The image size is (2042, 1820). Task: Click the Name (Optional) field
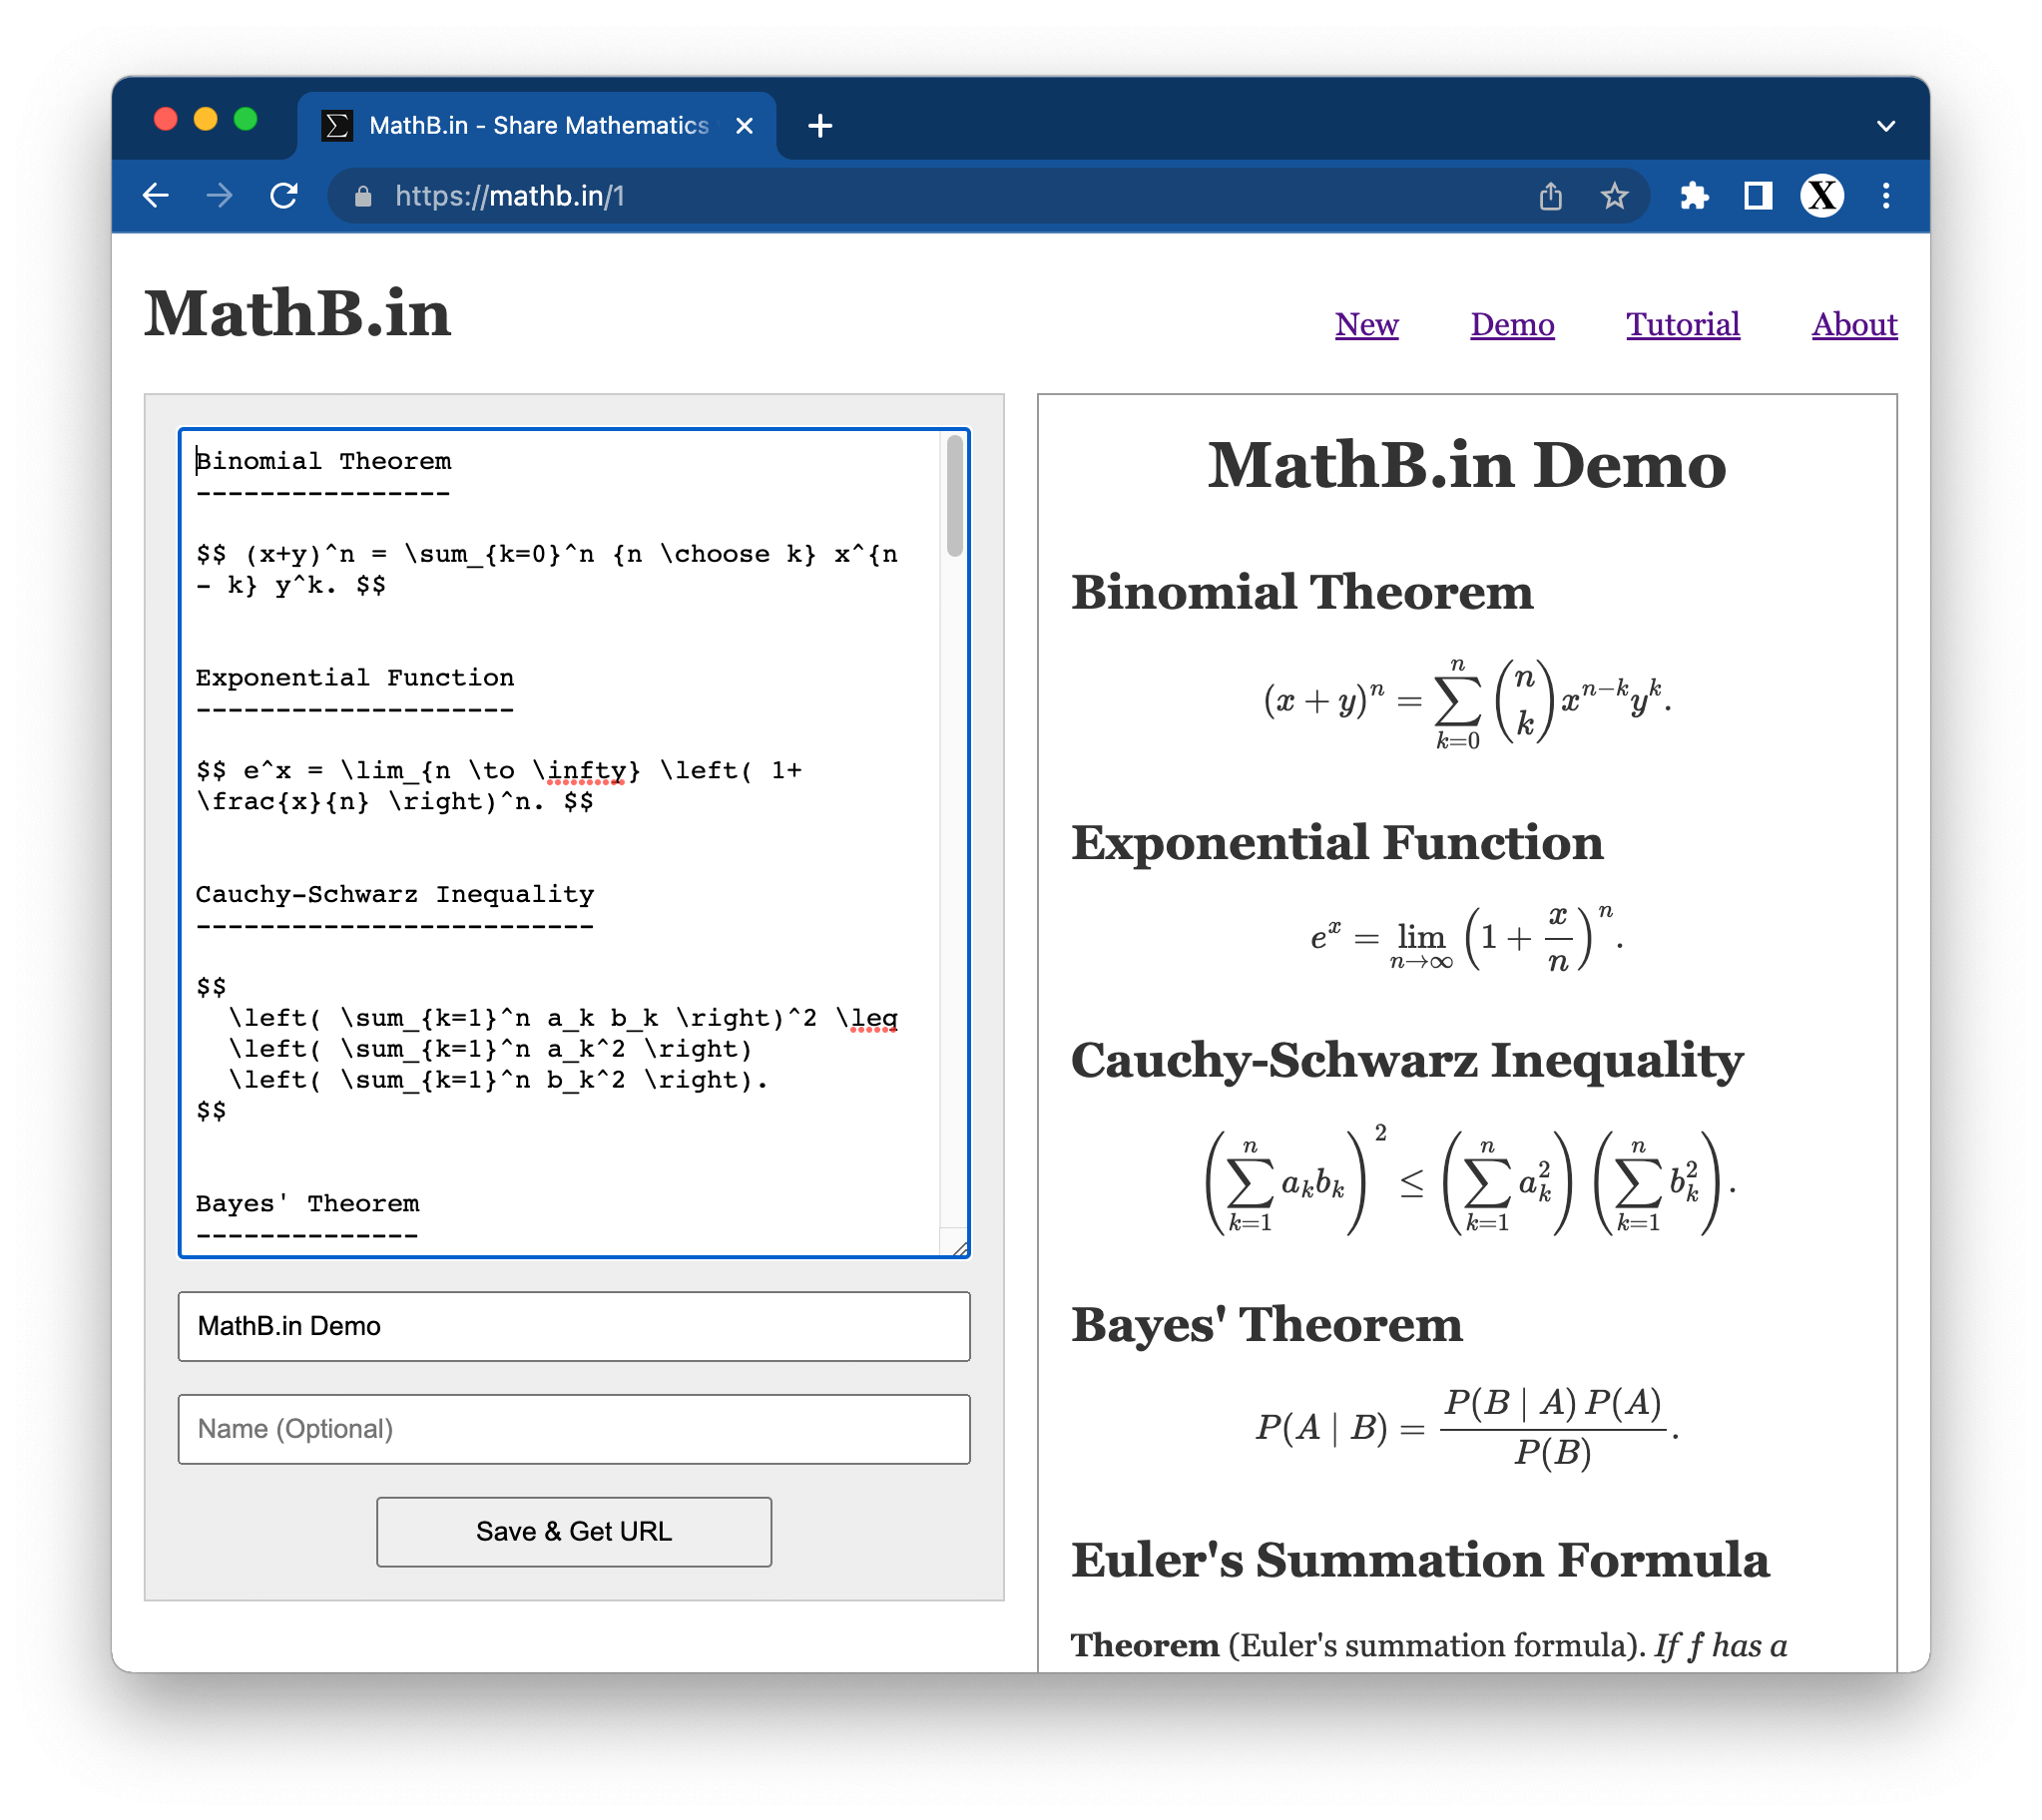(x=574, y=1428)
